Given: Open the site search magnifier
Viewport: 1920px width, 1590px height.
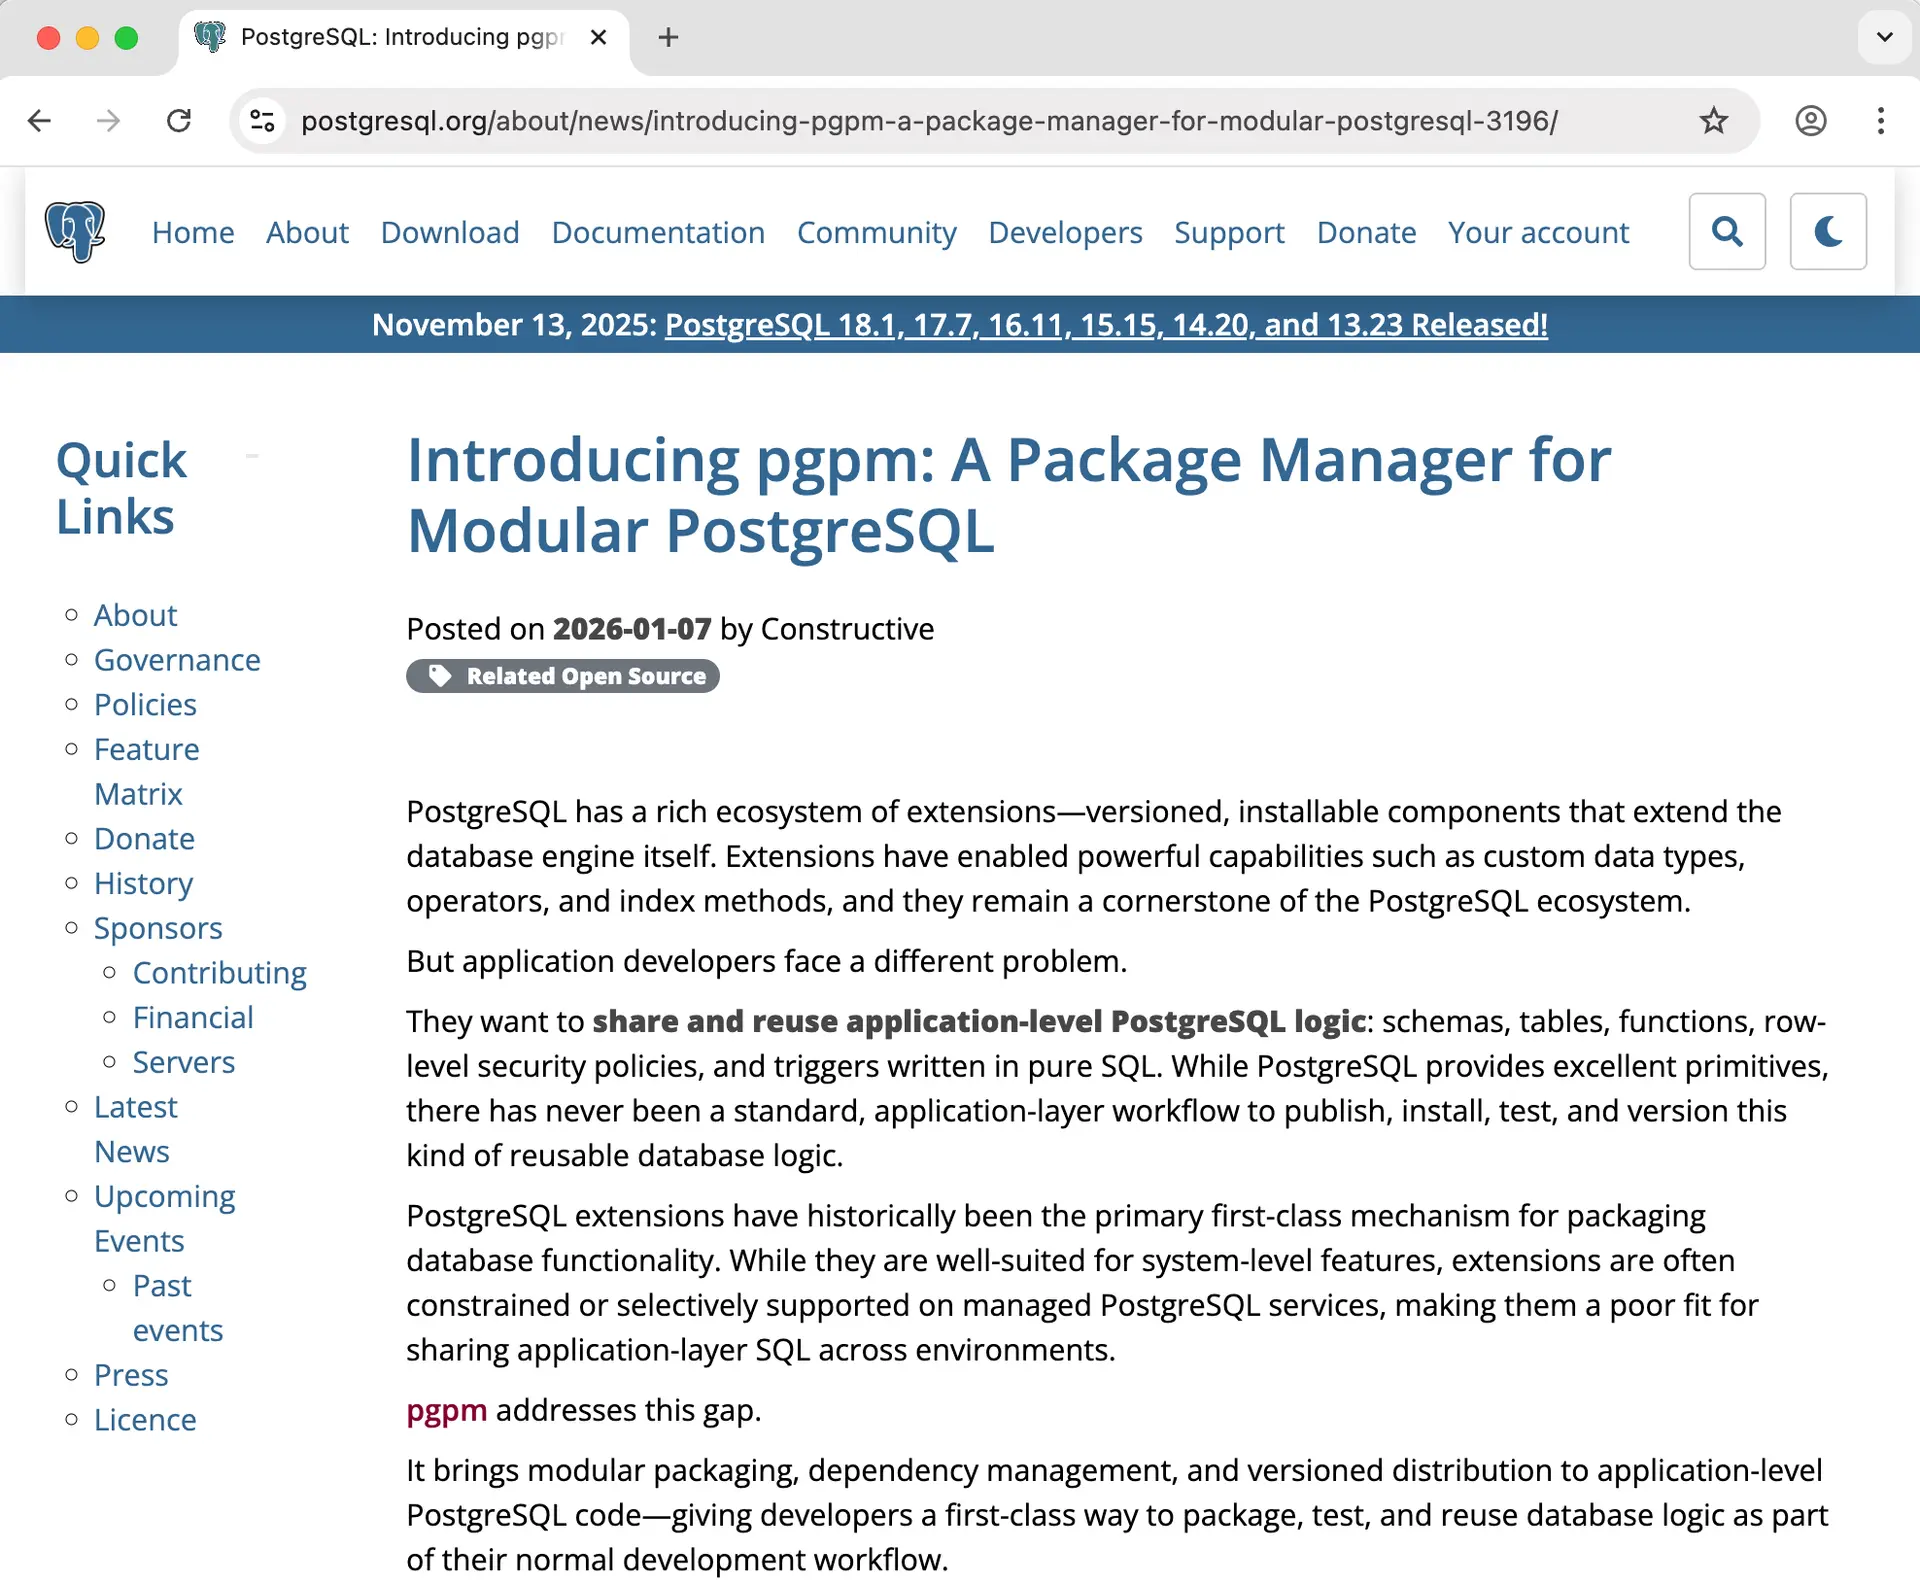Looking at the screenshot, I should [x=1727, y=231].
